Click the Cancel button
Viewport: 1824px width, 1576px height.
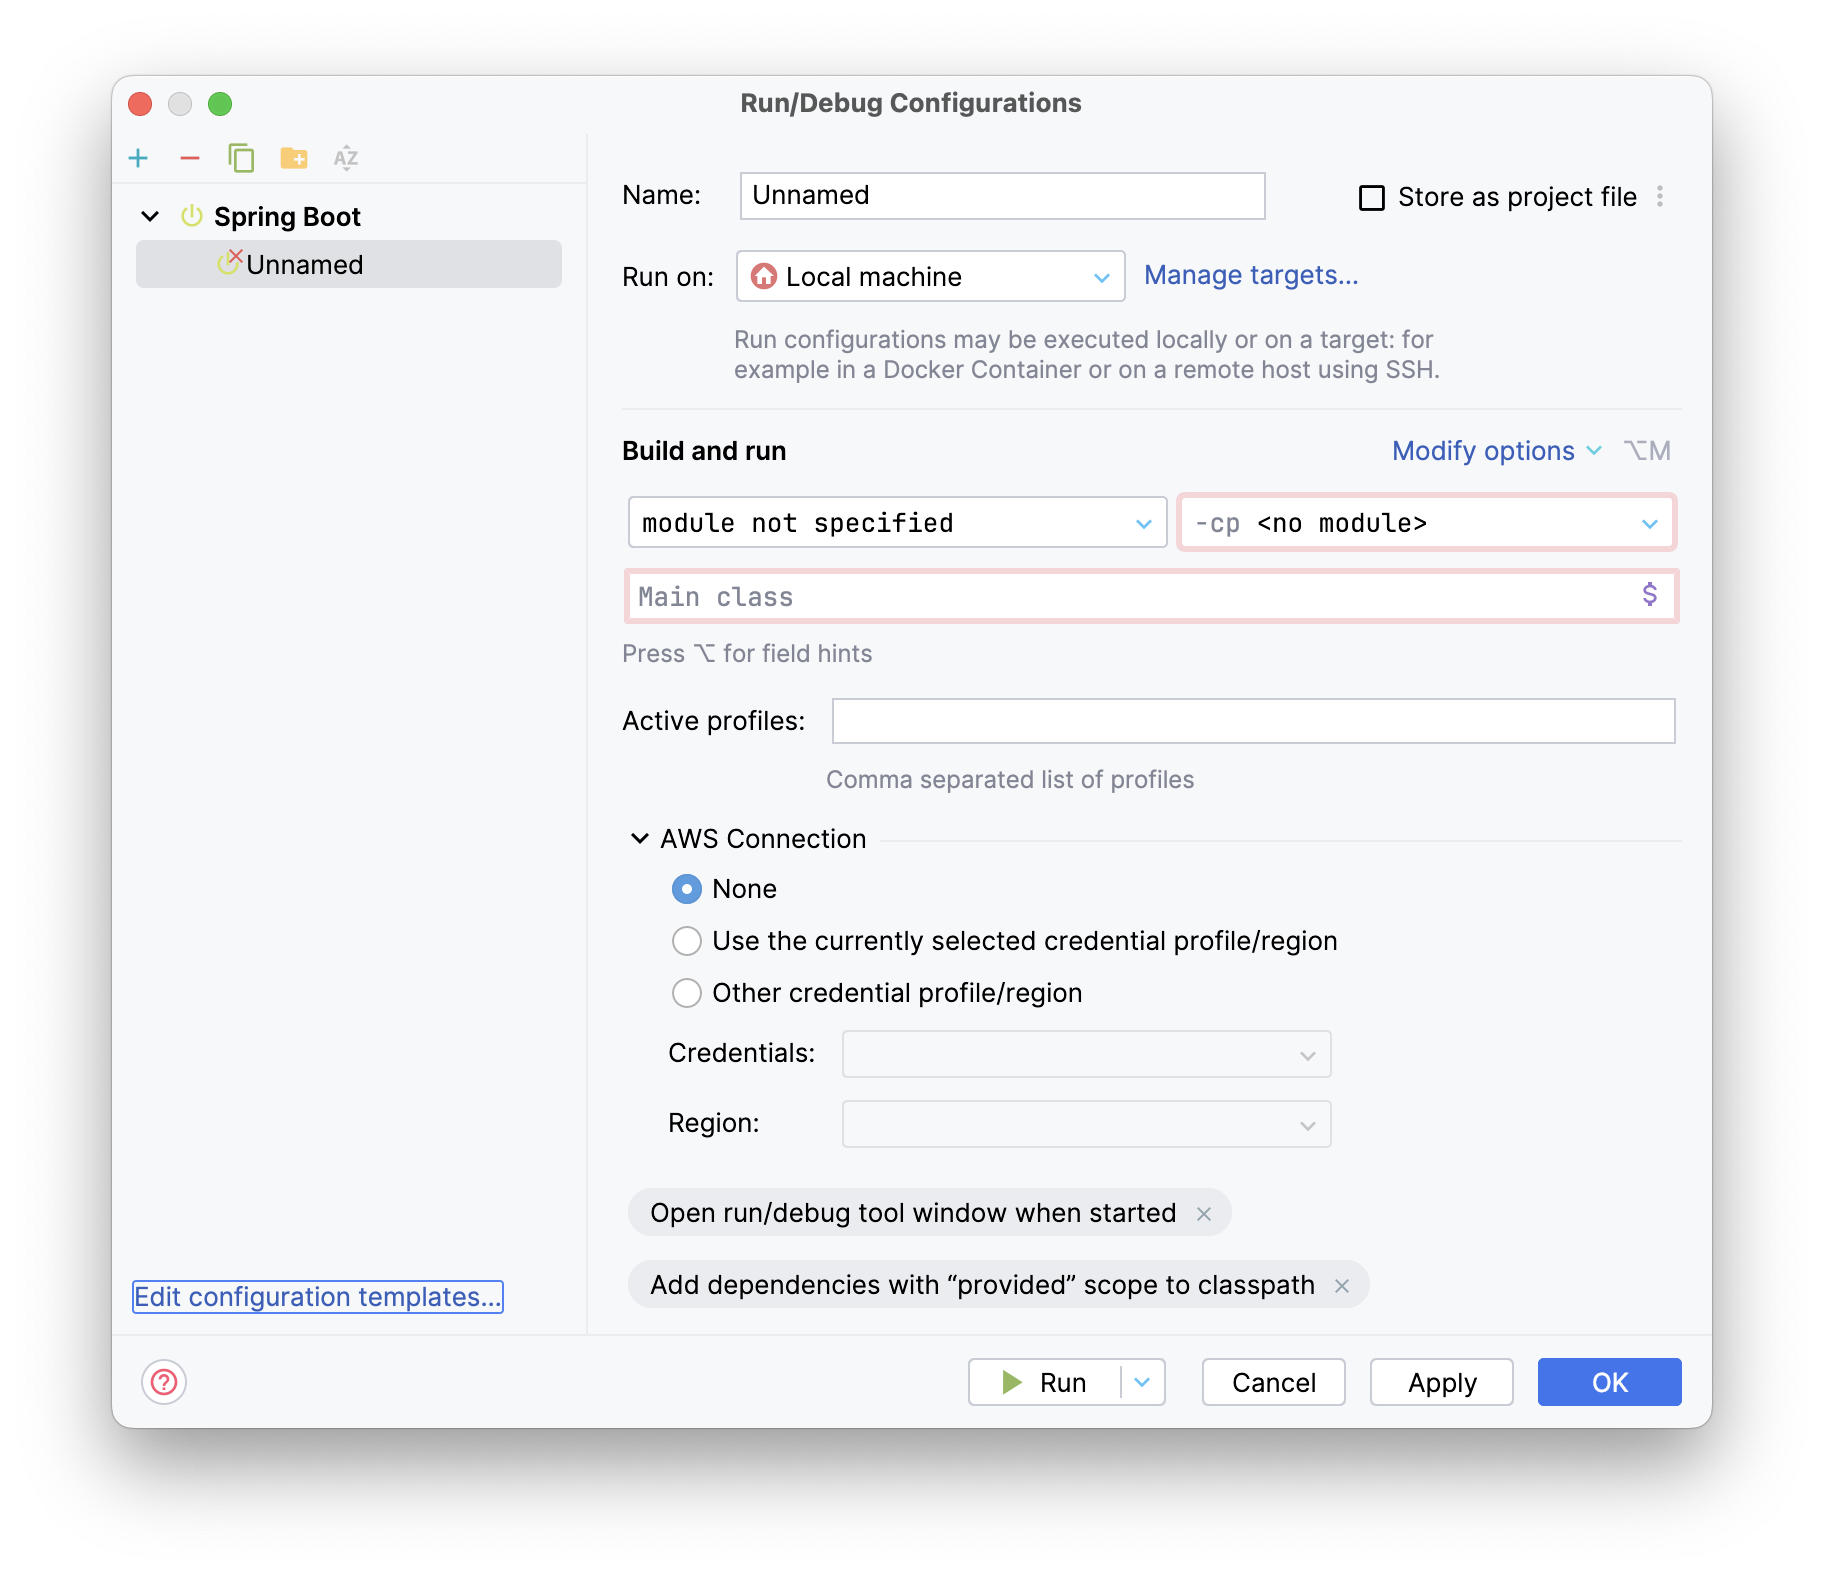(1273, 1382)
